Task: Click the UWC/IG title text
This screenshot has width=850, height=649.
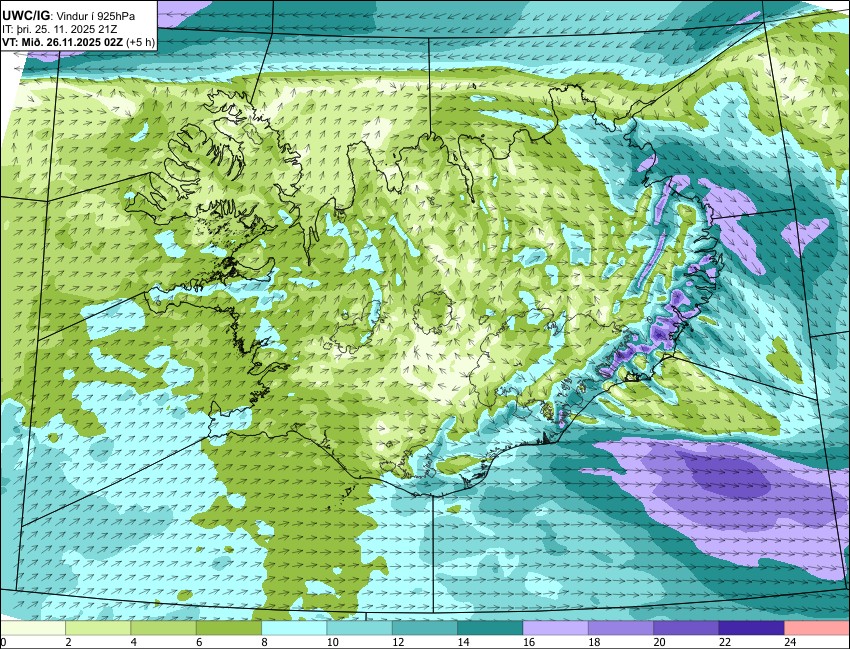Action: click(x=25, y=16)
